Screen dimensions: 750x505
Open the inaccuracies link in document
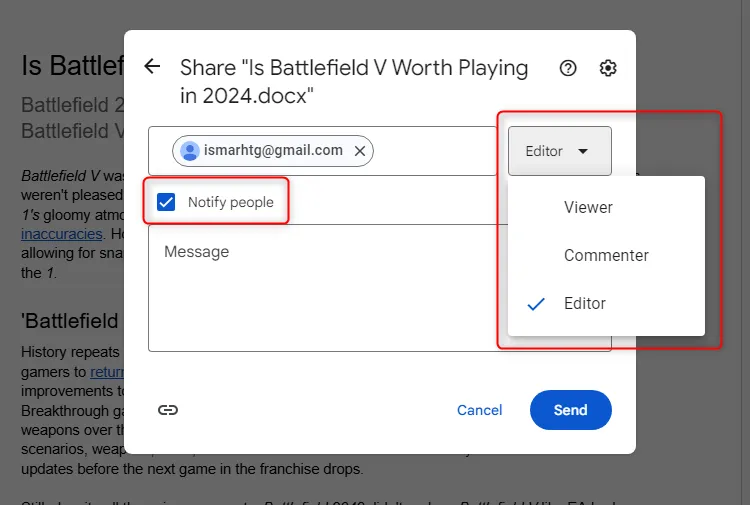pos(62,234)
